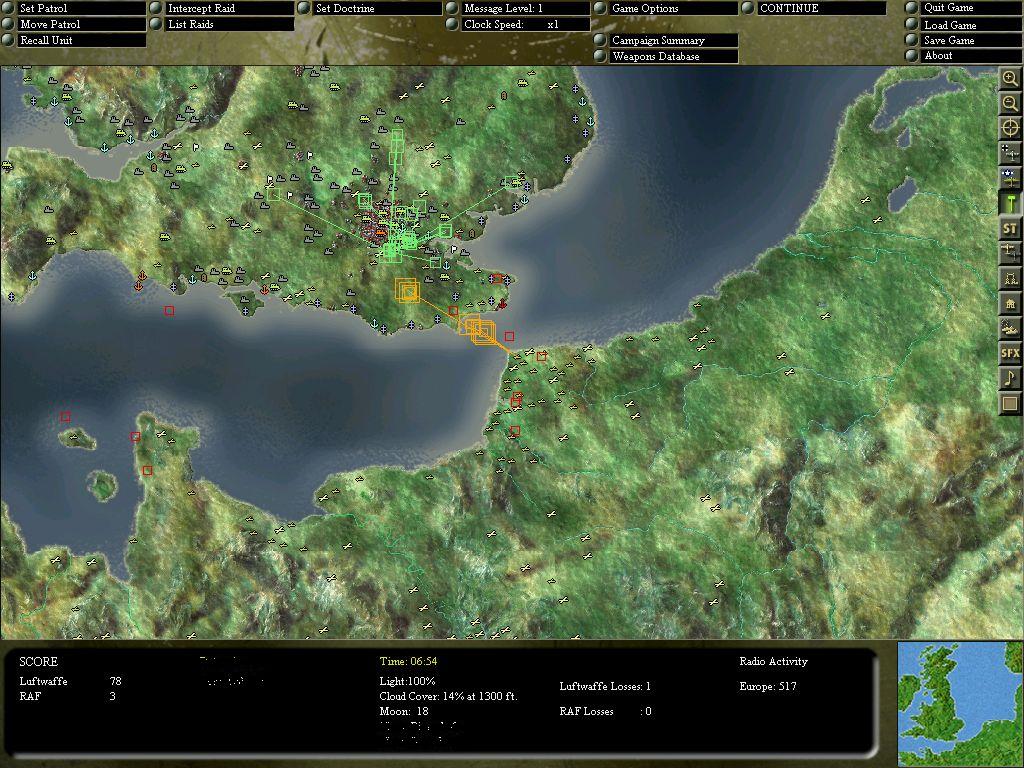
Task: Click the Cloud Cover readout
Action: [x=449, y=696]
